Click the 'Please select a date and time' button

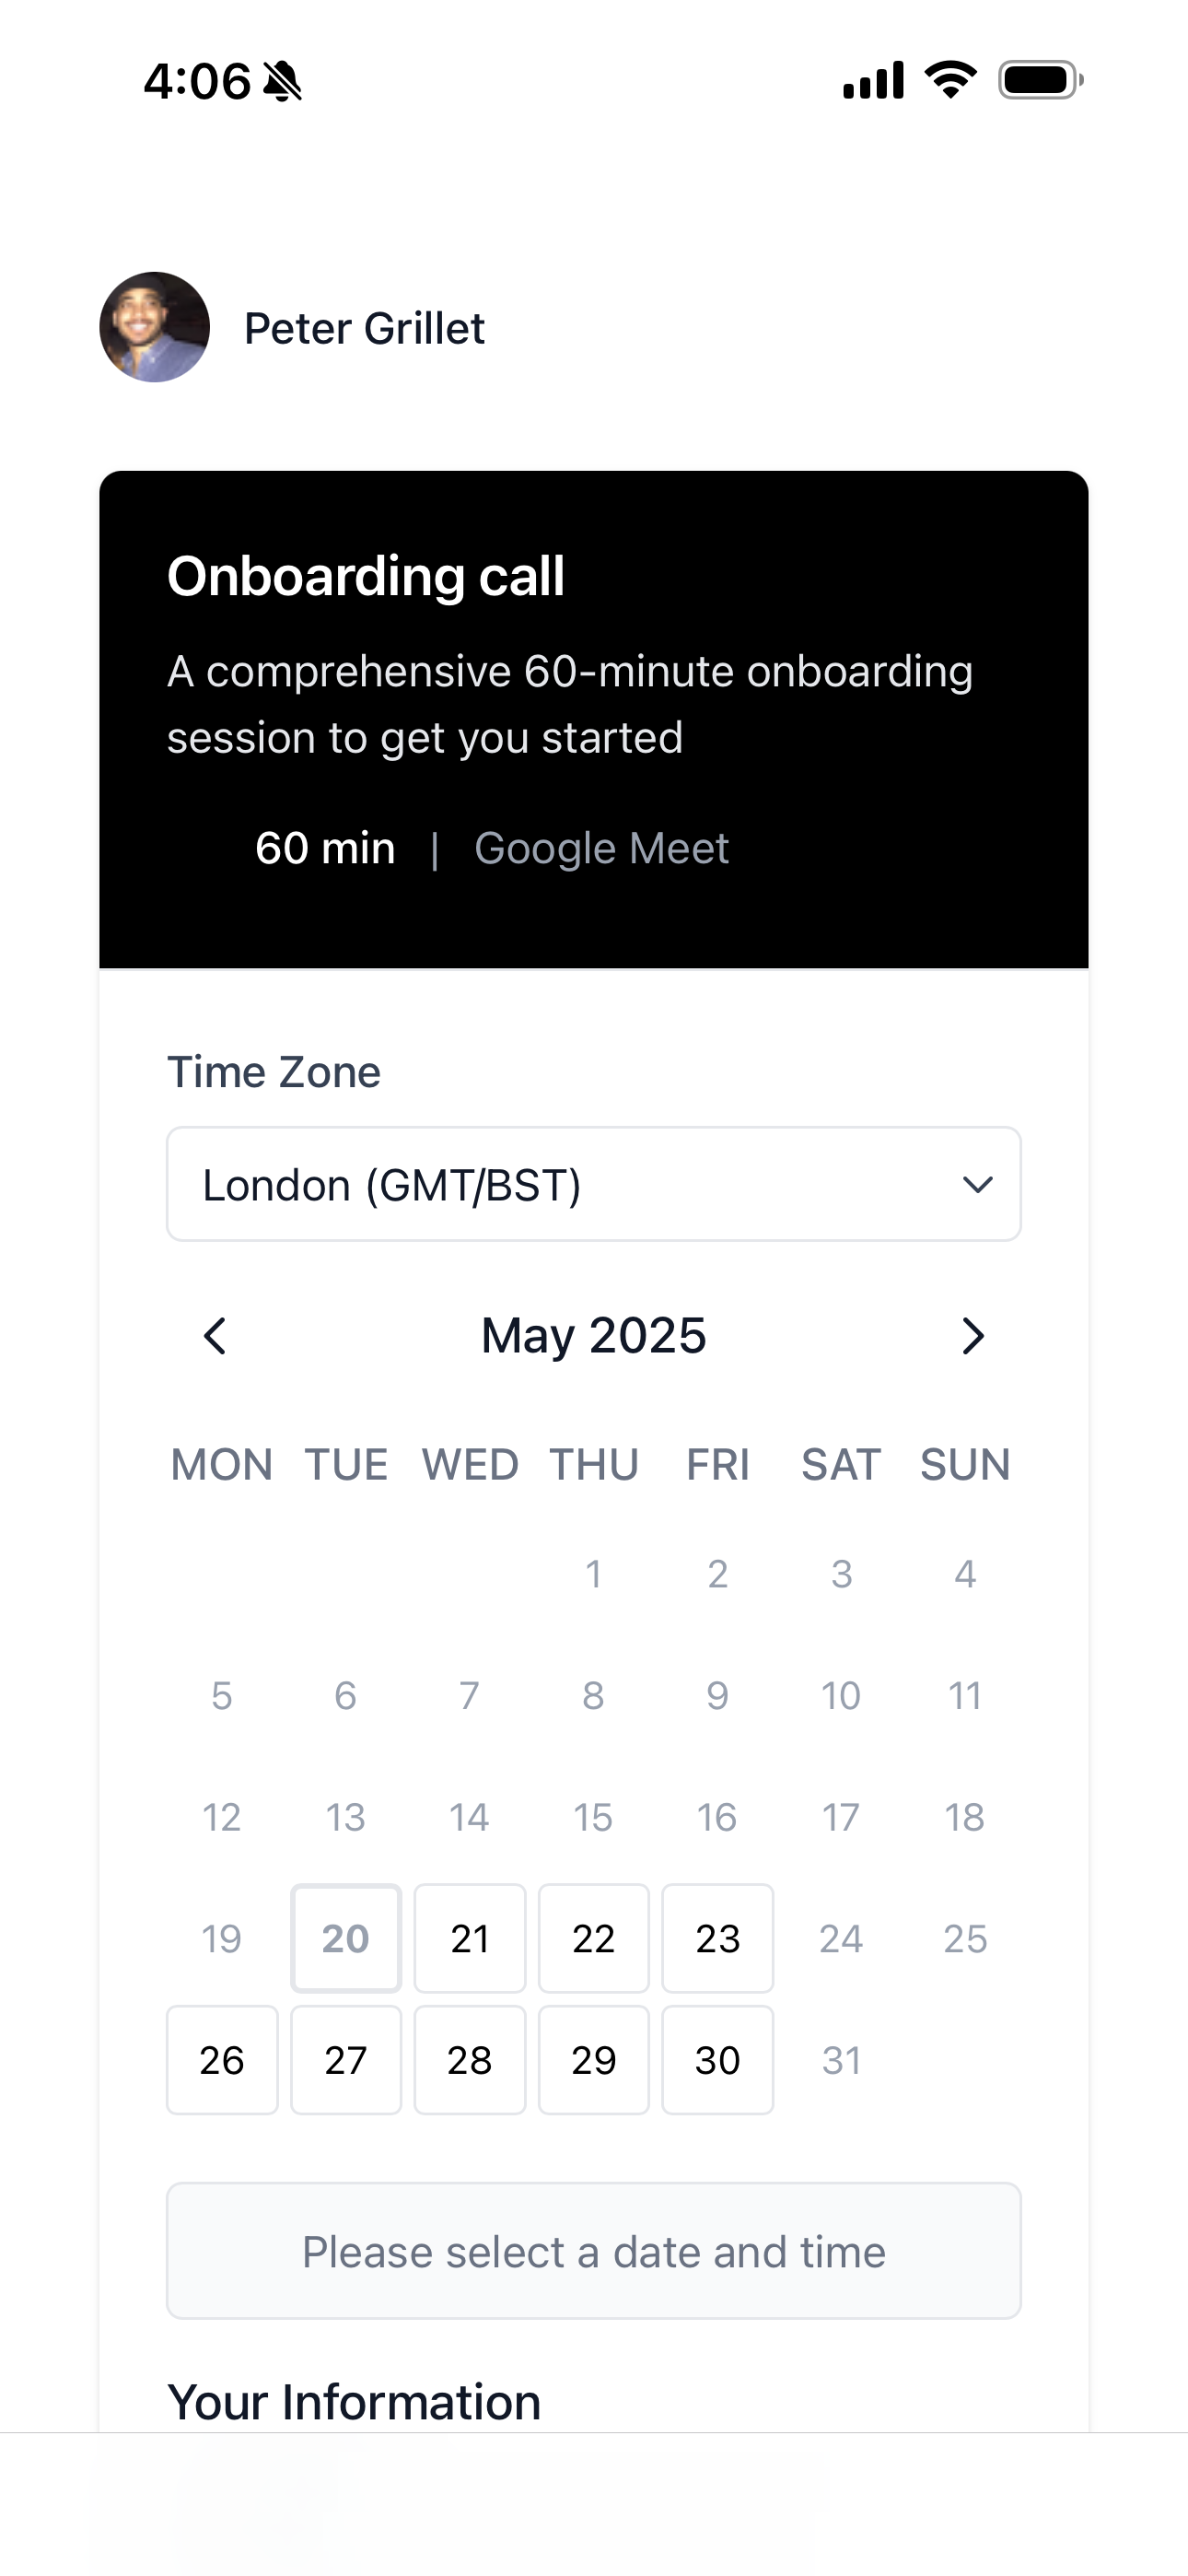tap(594, 2251)
